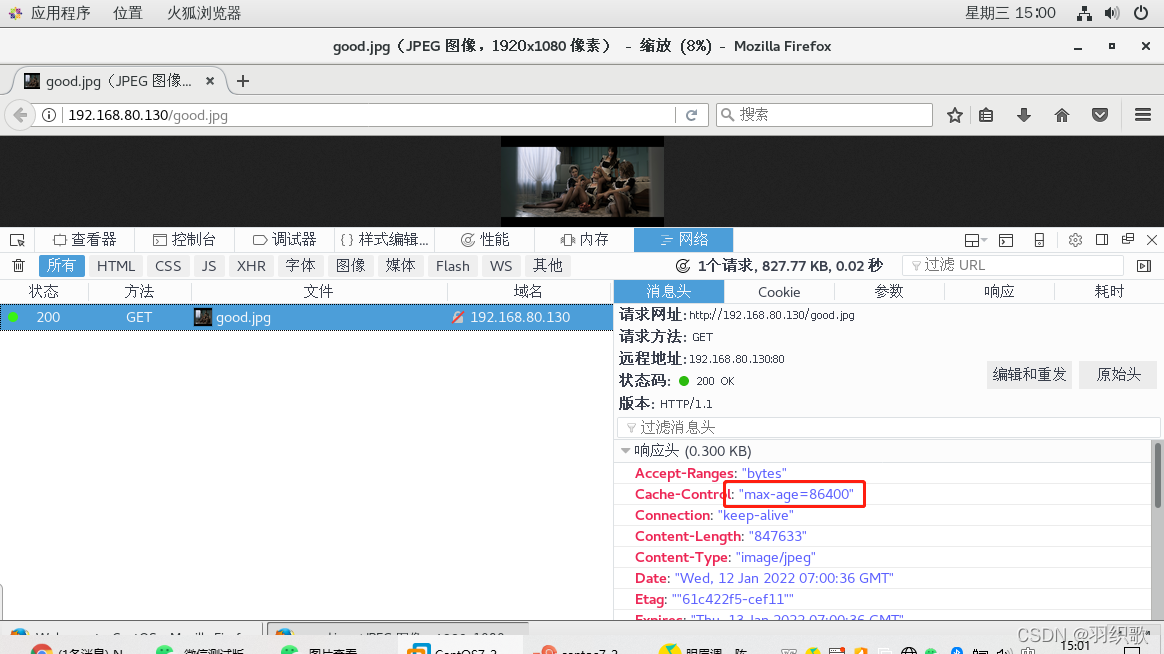Open the Cookie detail tab
Screen dimensions: 1164x654
coord(779,292)
